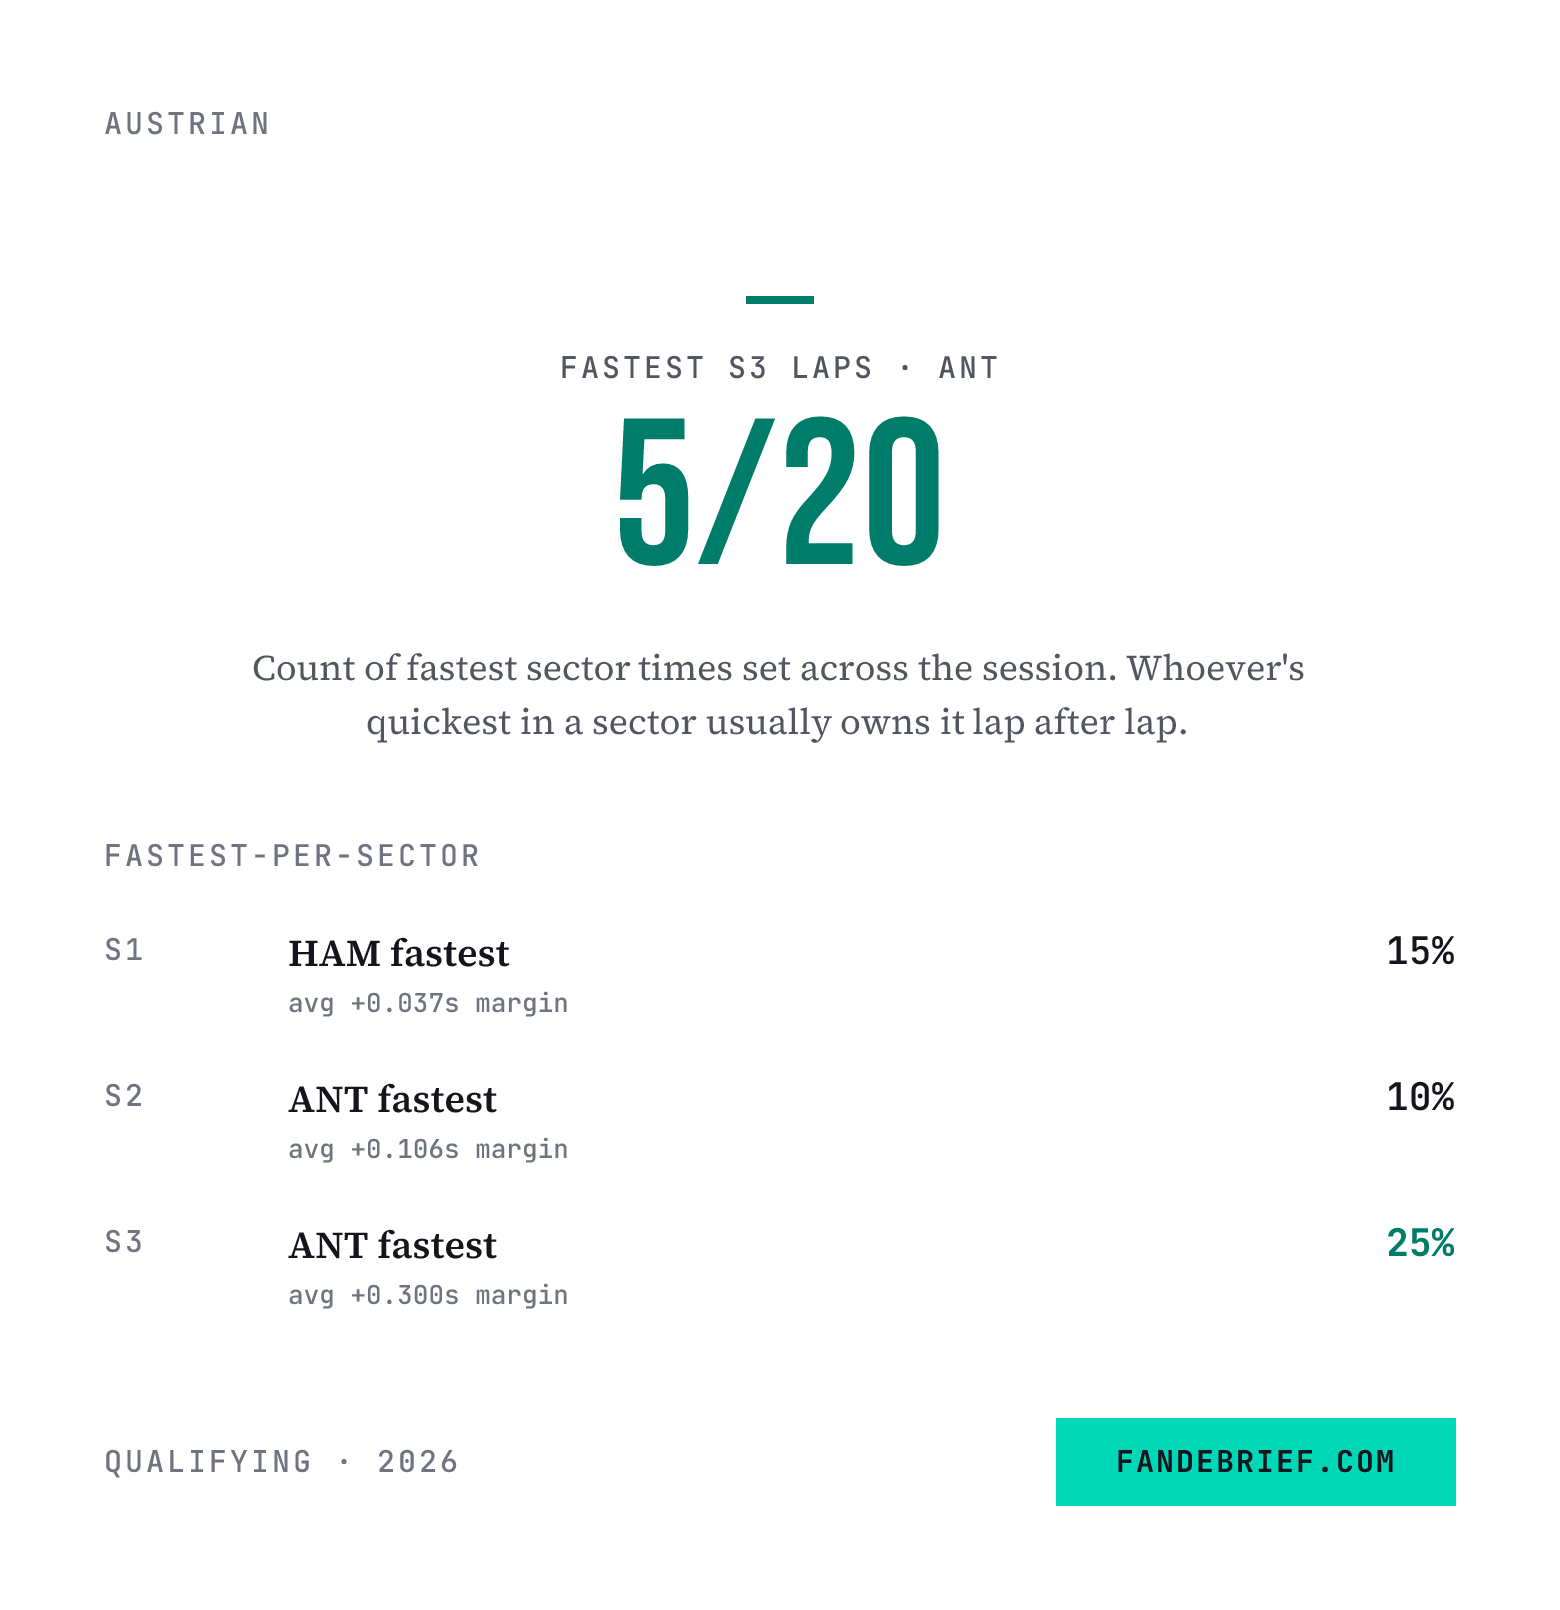The width and height of the screenshot is (1560, 1610).
Task: Select the avg +0.106s margin text
Action: click(428, 1149)
